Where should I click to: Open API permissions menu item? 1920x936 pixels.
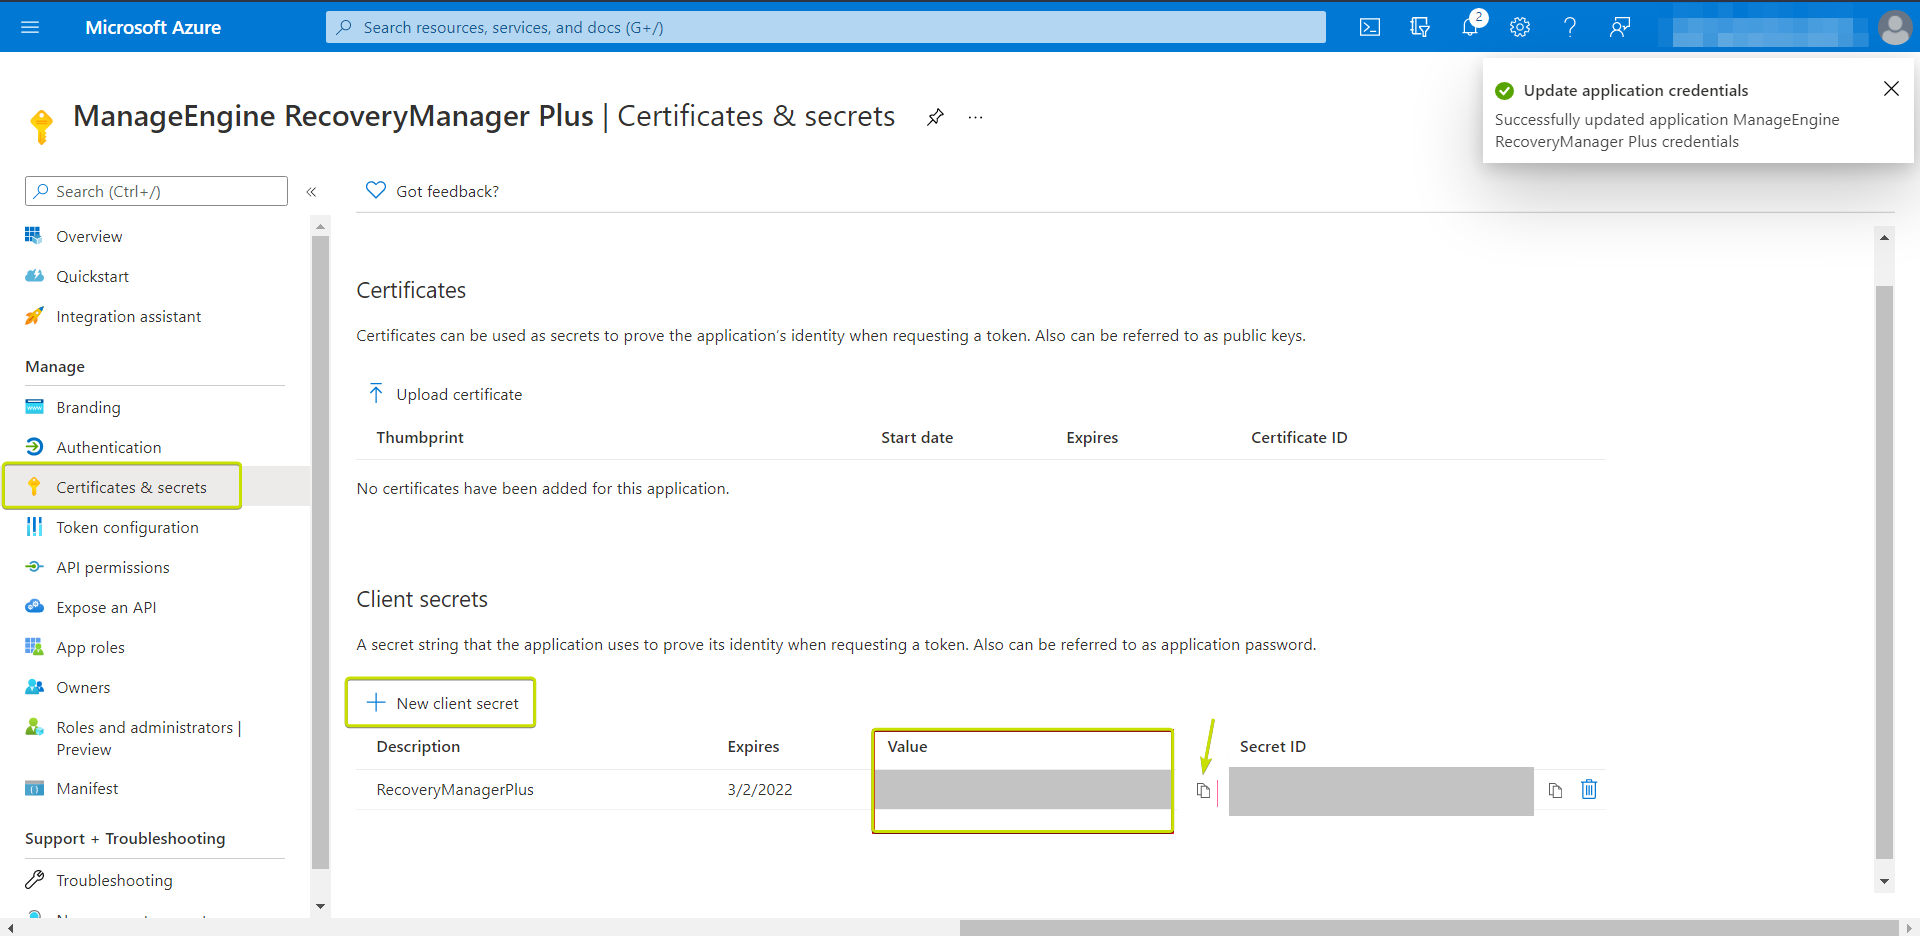[x=112, y=567]
